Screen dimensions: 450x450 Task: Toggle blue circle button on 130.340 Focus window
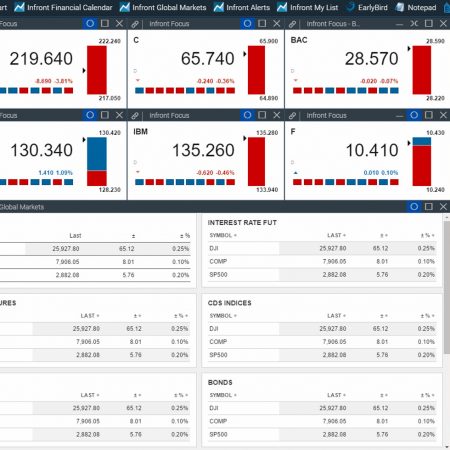(x=90, y=115)
